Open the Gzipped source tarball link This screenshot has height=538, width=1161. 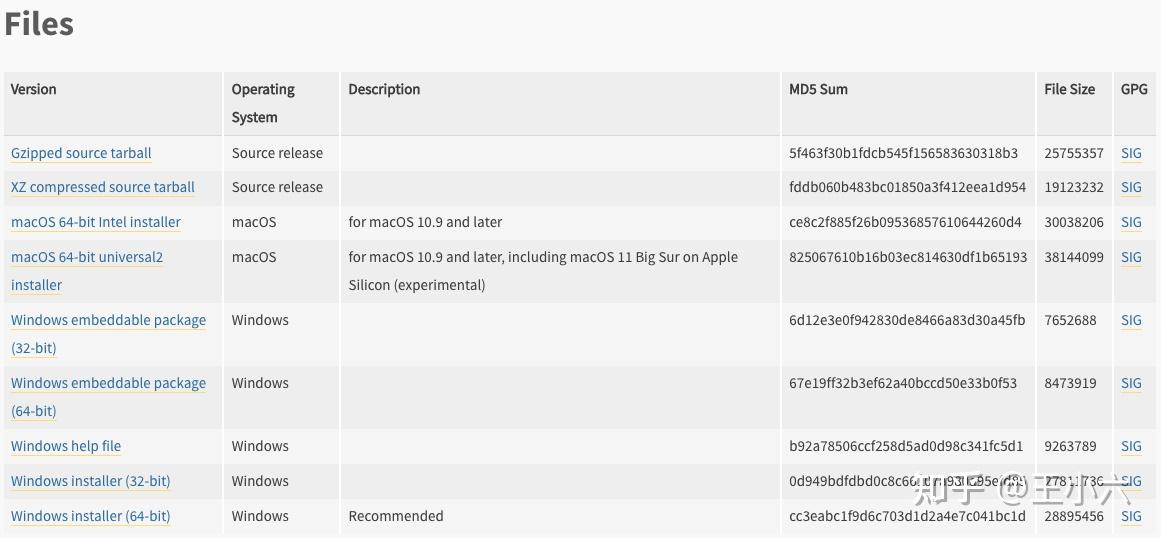coord(81,153)
